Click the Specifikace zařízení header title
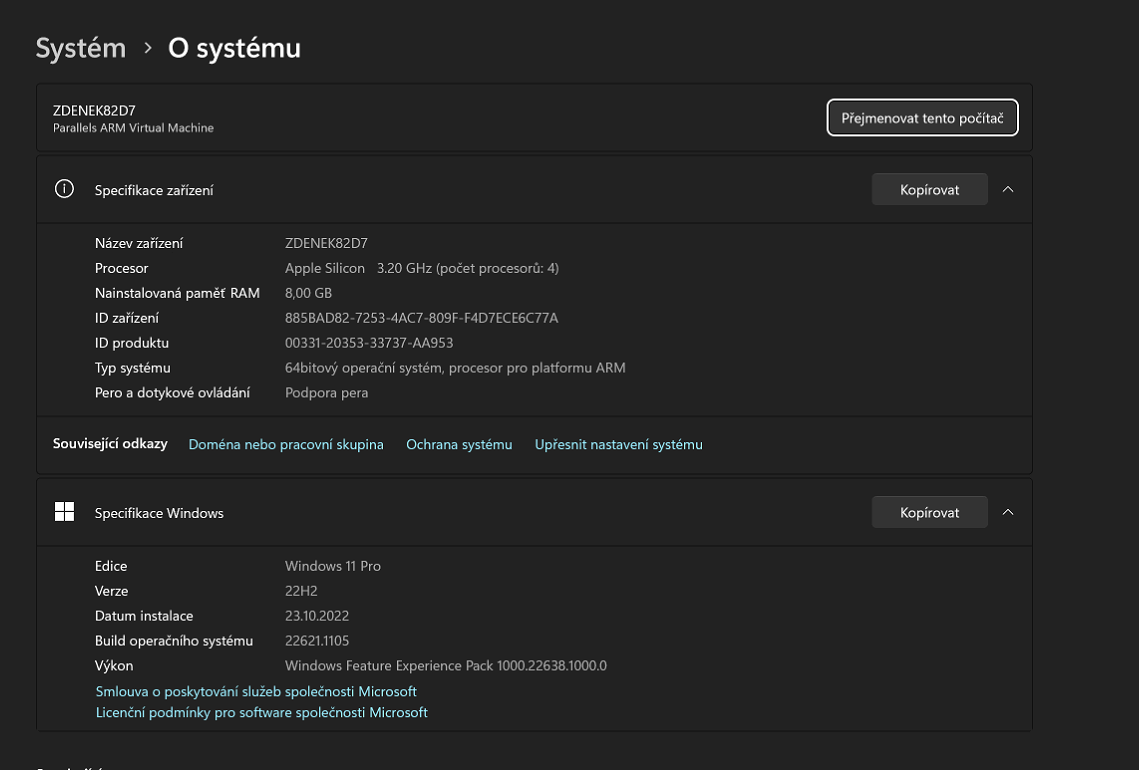This screenshot has width=1139, height=770. [x=154, y=190]
